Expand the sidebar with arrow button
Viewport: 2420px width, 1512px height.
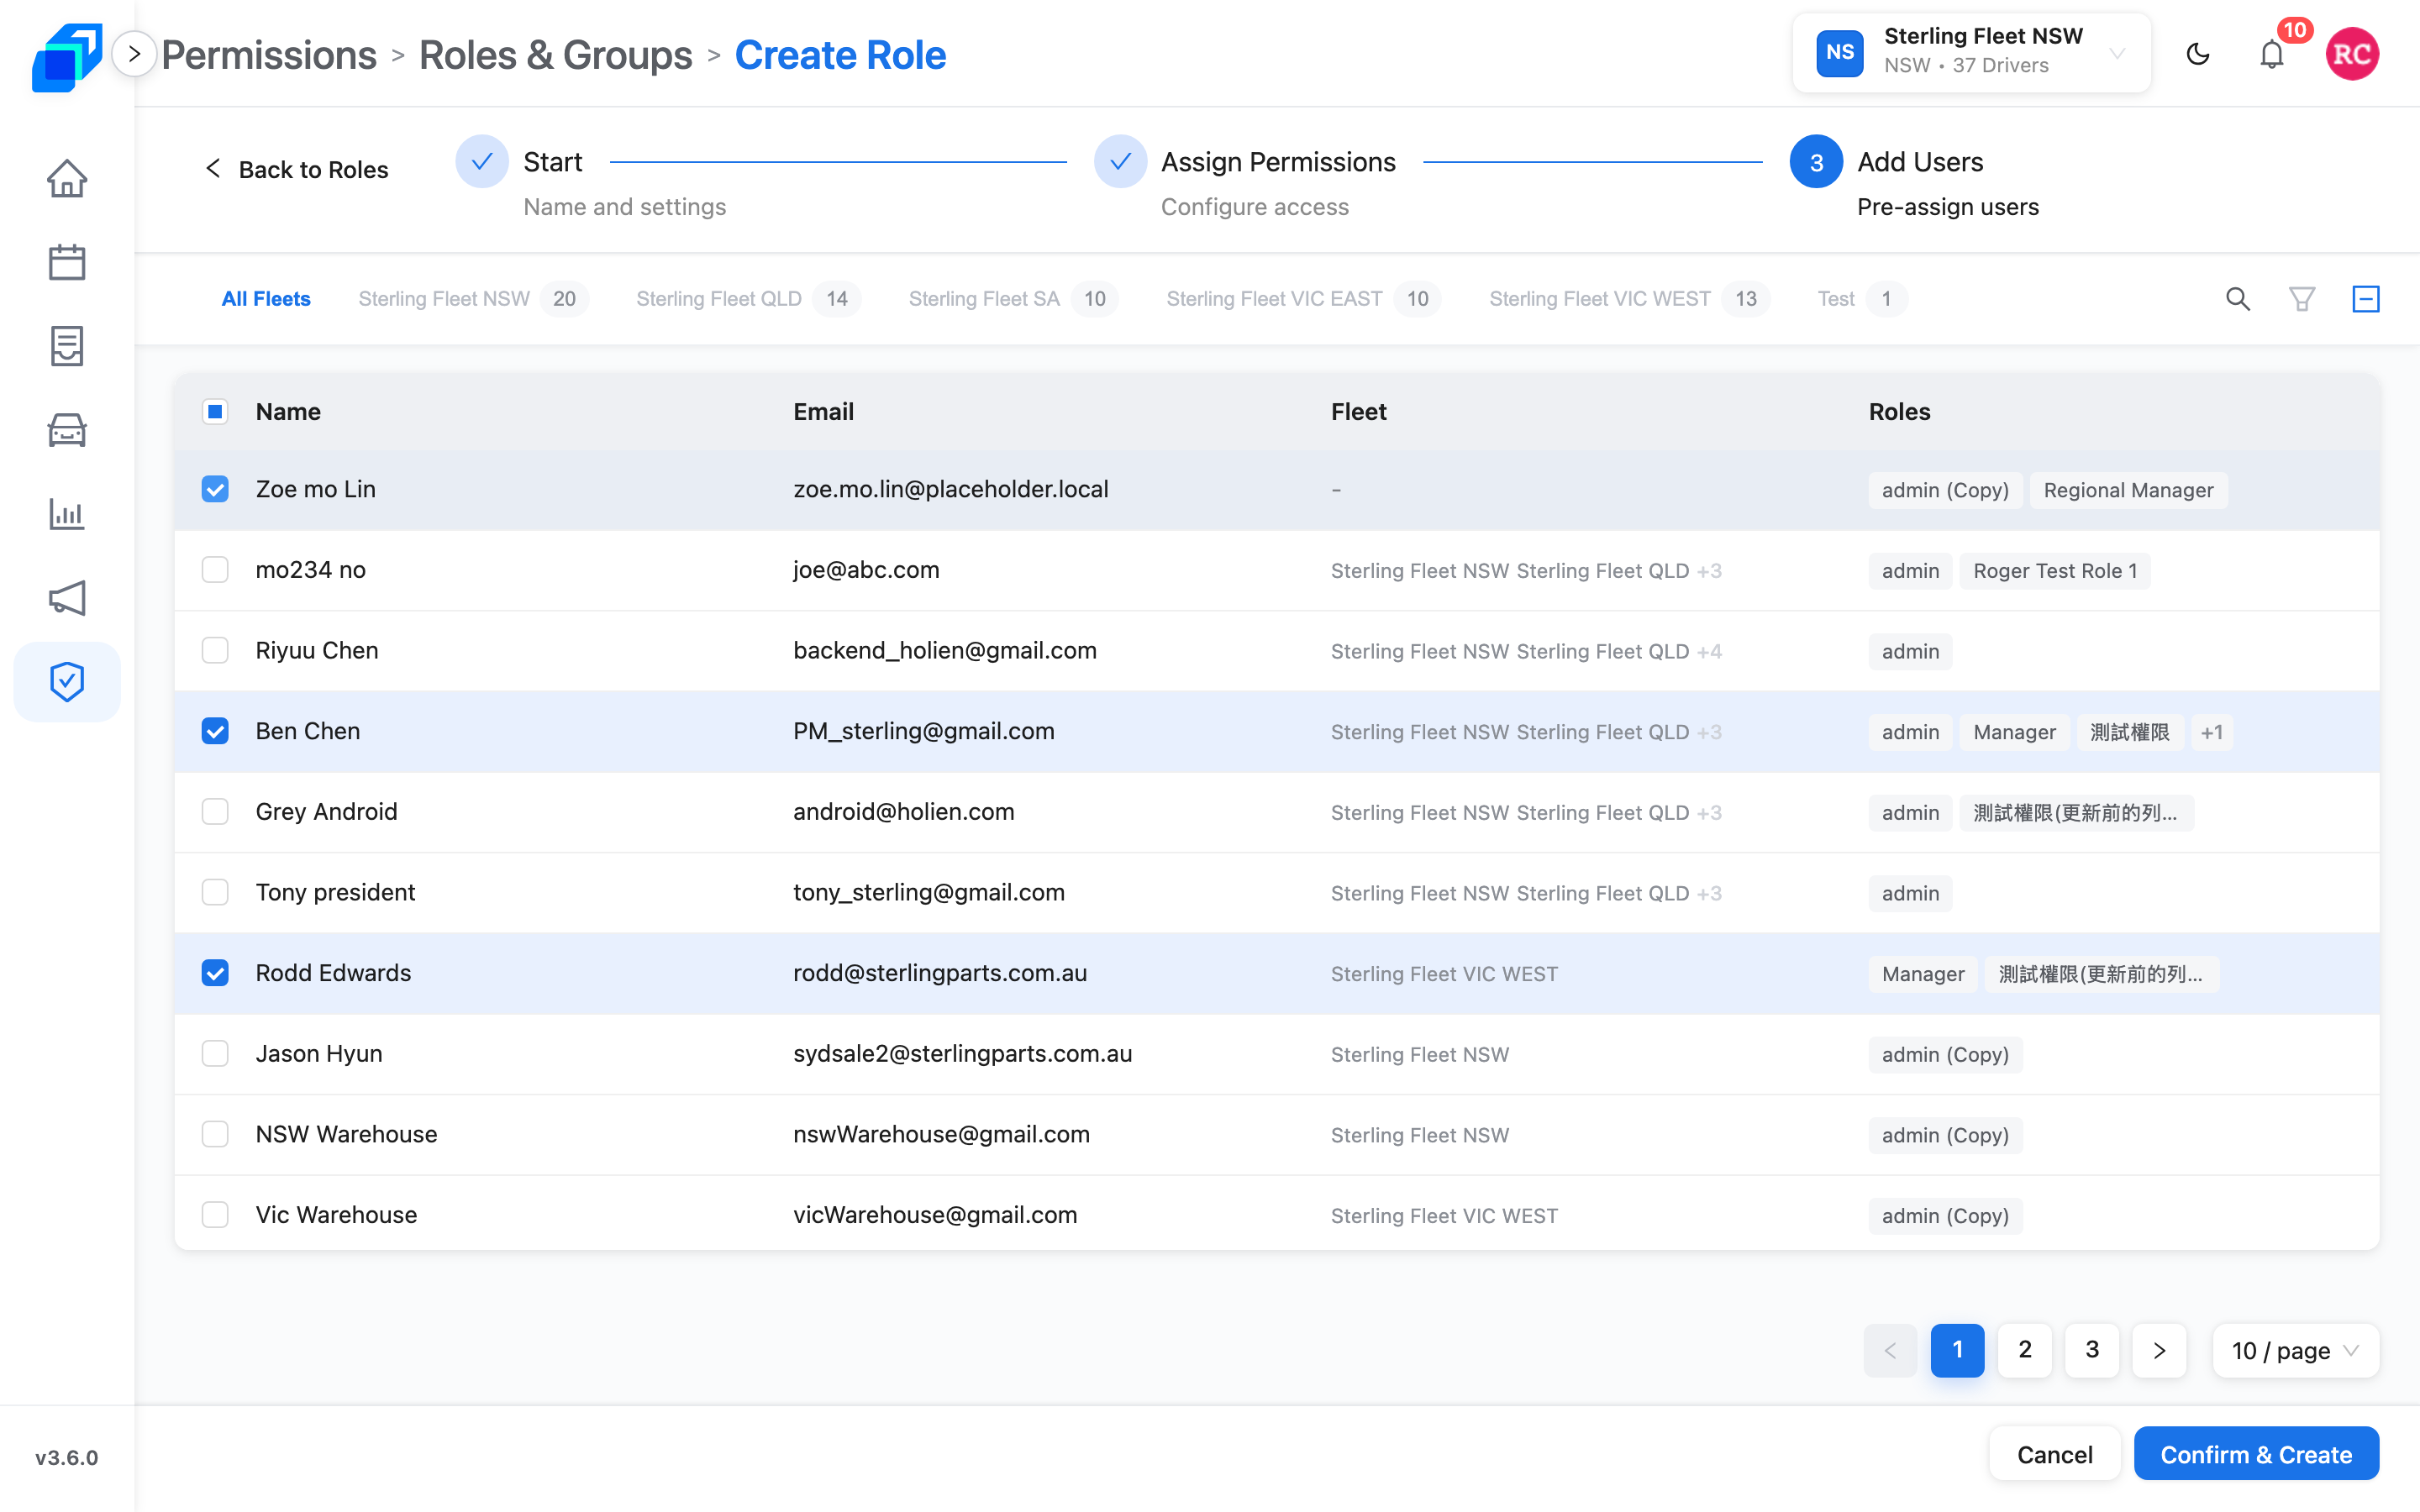134,54
